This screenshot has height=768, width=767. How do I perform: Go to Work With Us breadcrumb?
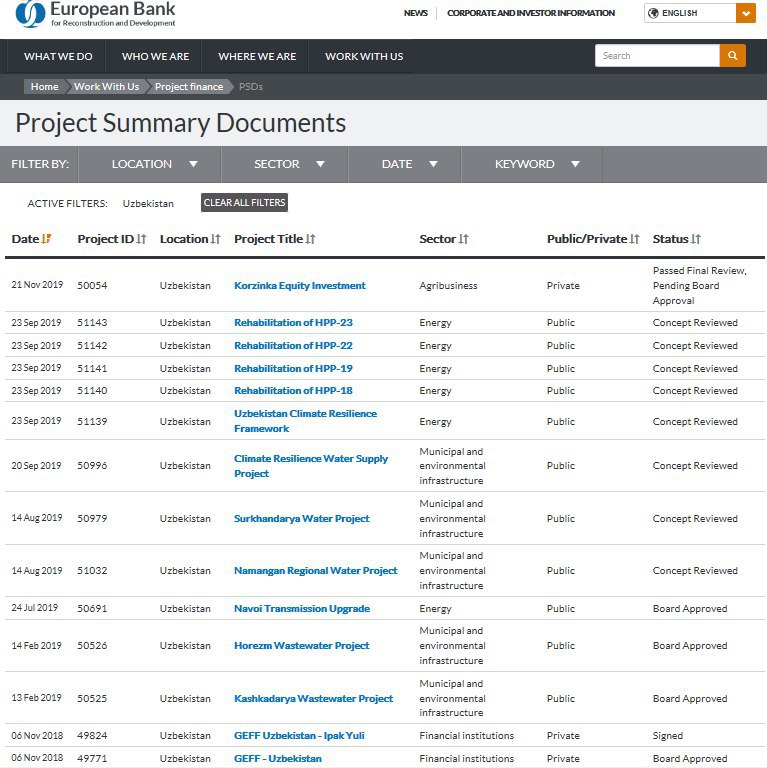click(106, 87)
